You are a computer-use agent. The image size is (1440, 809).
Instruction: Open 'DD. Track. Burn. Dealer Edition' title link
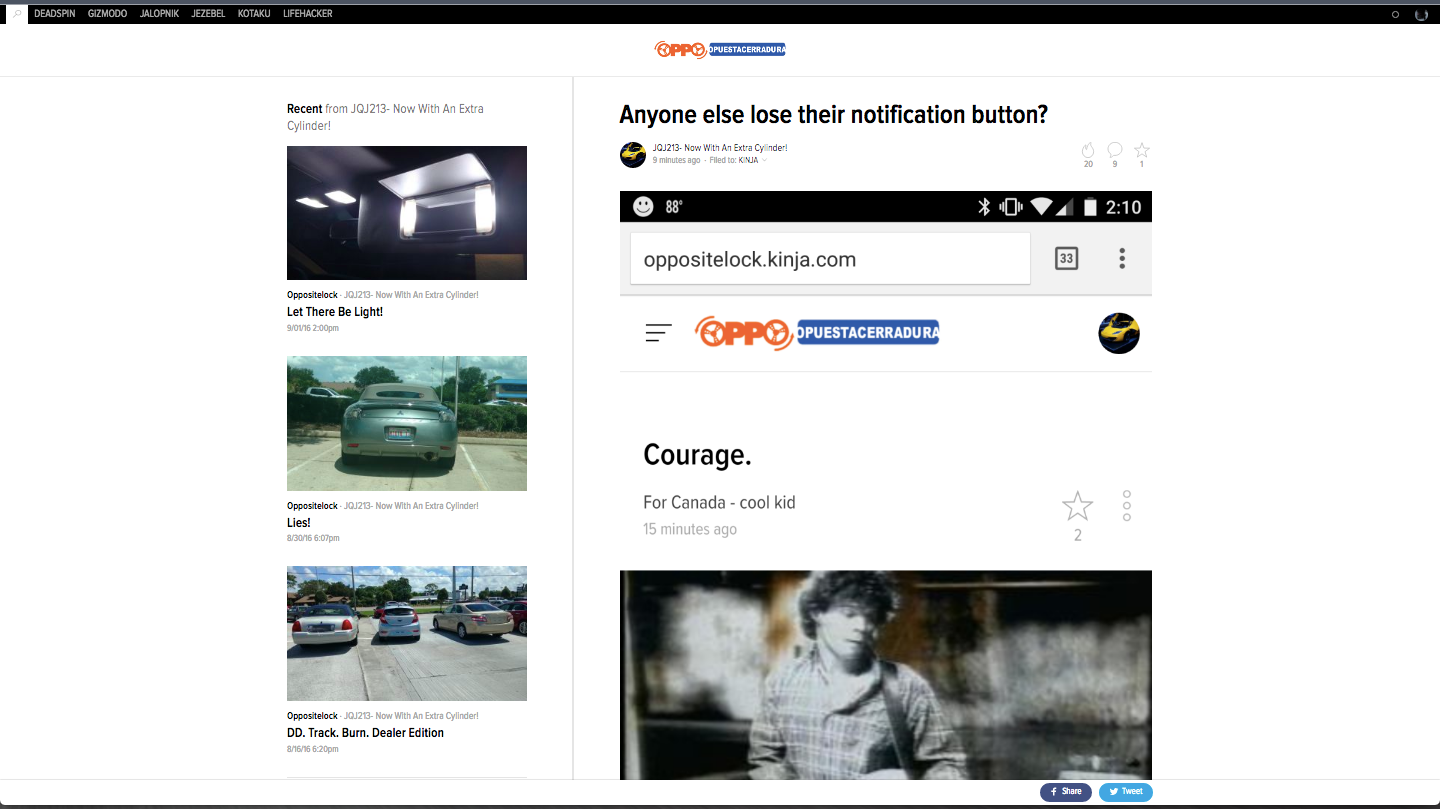(x=365, y=733)
